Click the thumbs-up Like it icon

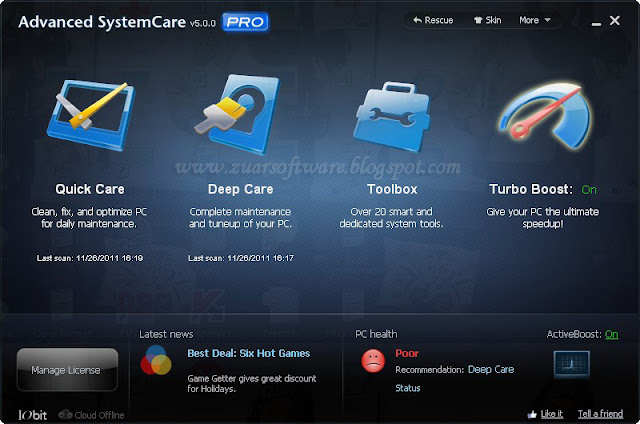[532, 414]
